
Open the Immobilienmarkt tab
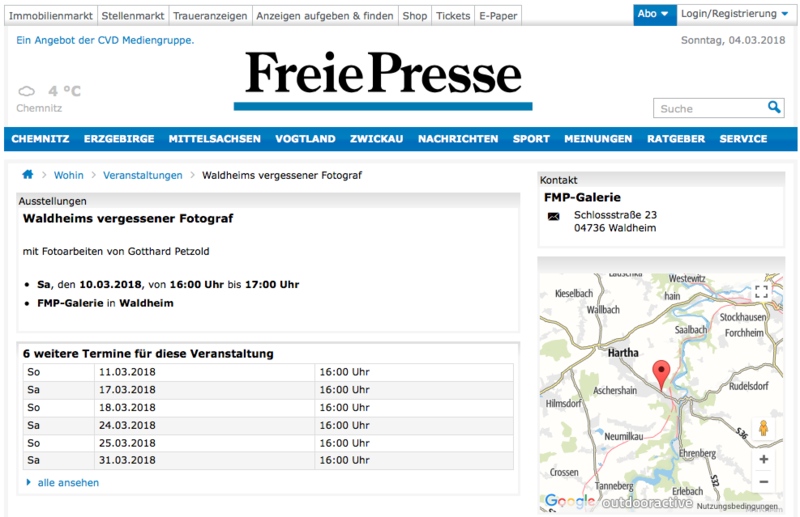(50, 16)
